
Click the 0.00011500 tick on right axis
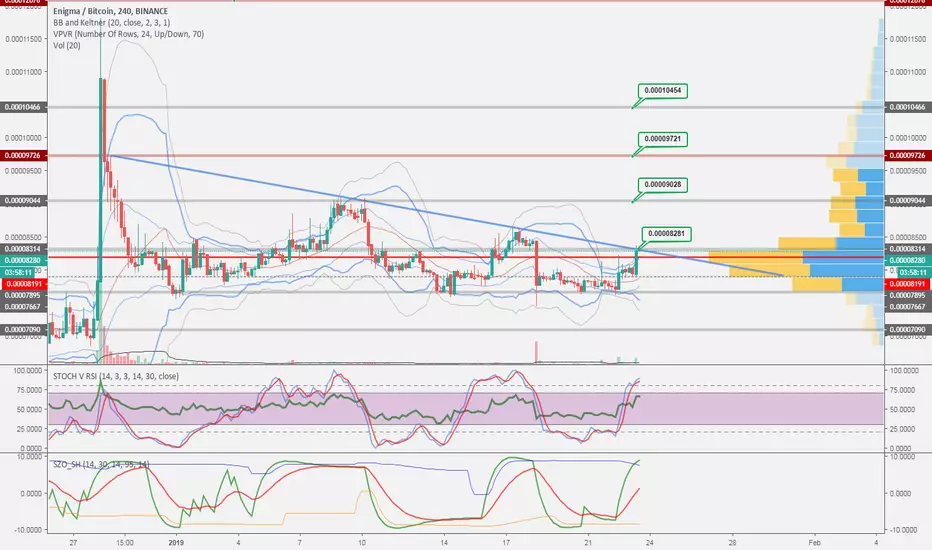pos(908,39)
